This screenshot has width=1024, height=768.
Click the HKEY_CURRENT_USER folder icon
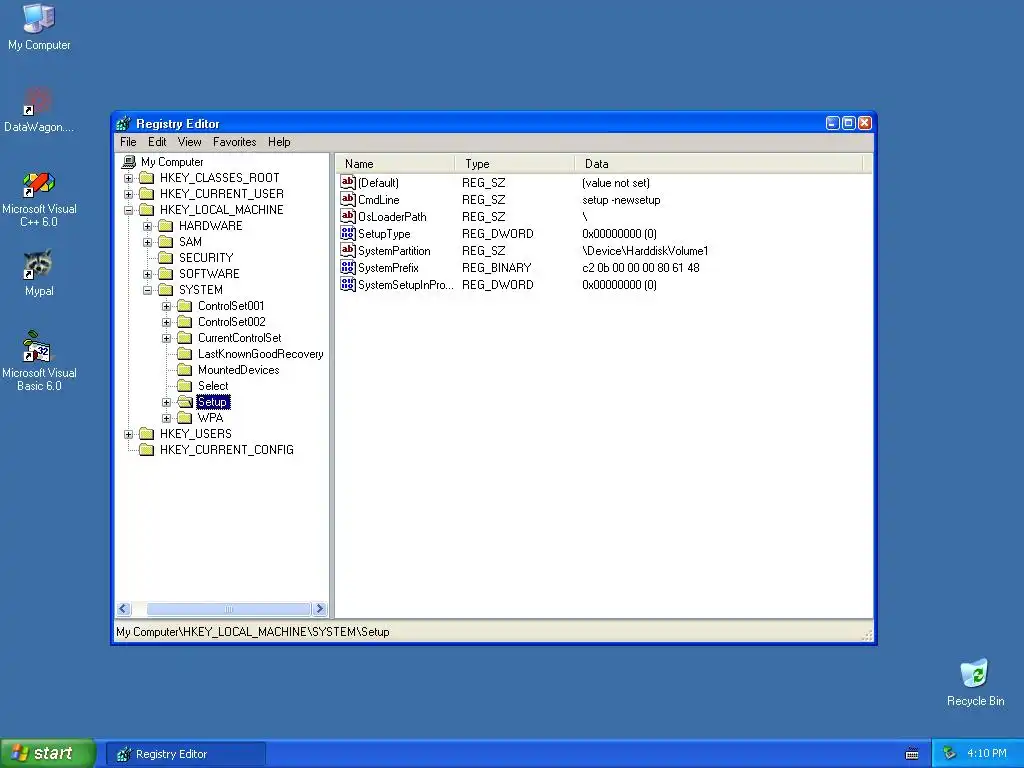point(147,194)
